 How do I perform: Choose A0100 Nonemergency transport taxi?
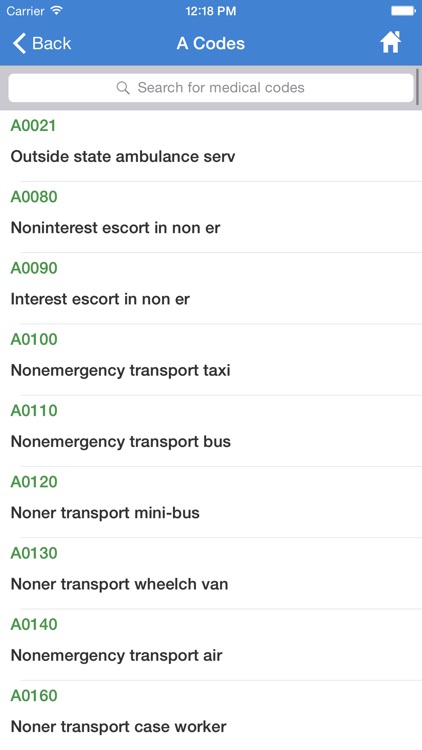(211, 360)
